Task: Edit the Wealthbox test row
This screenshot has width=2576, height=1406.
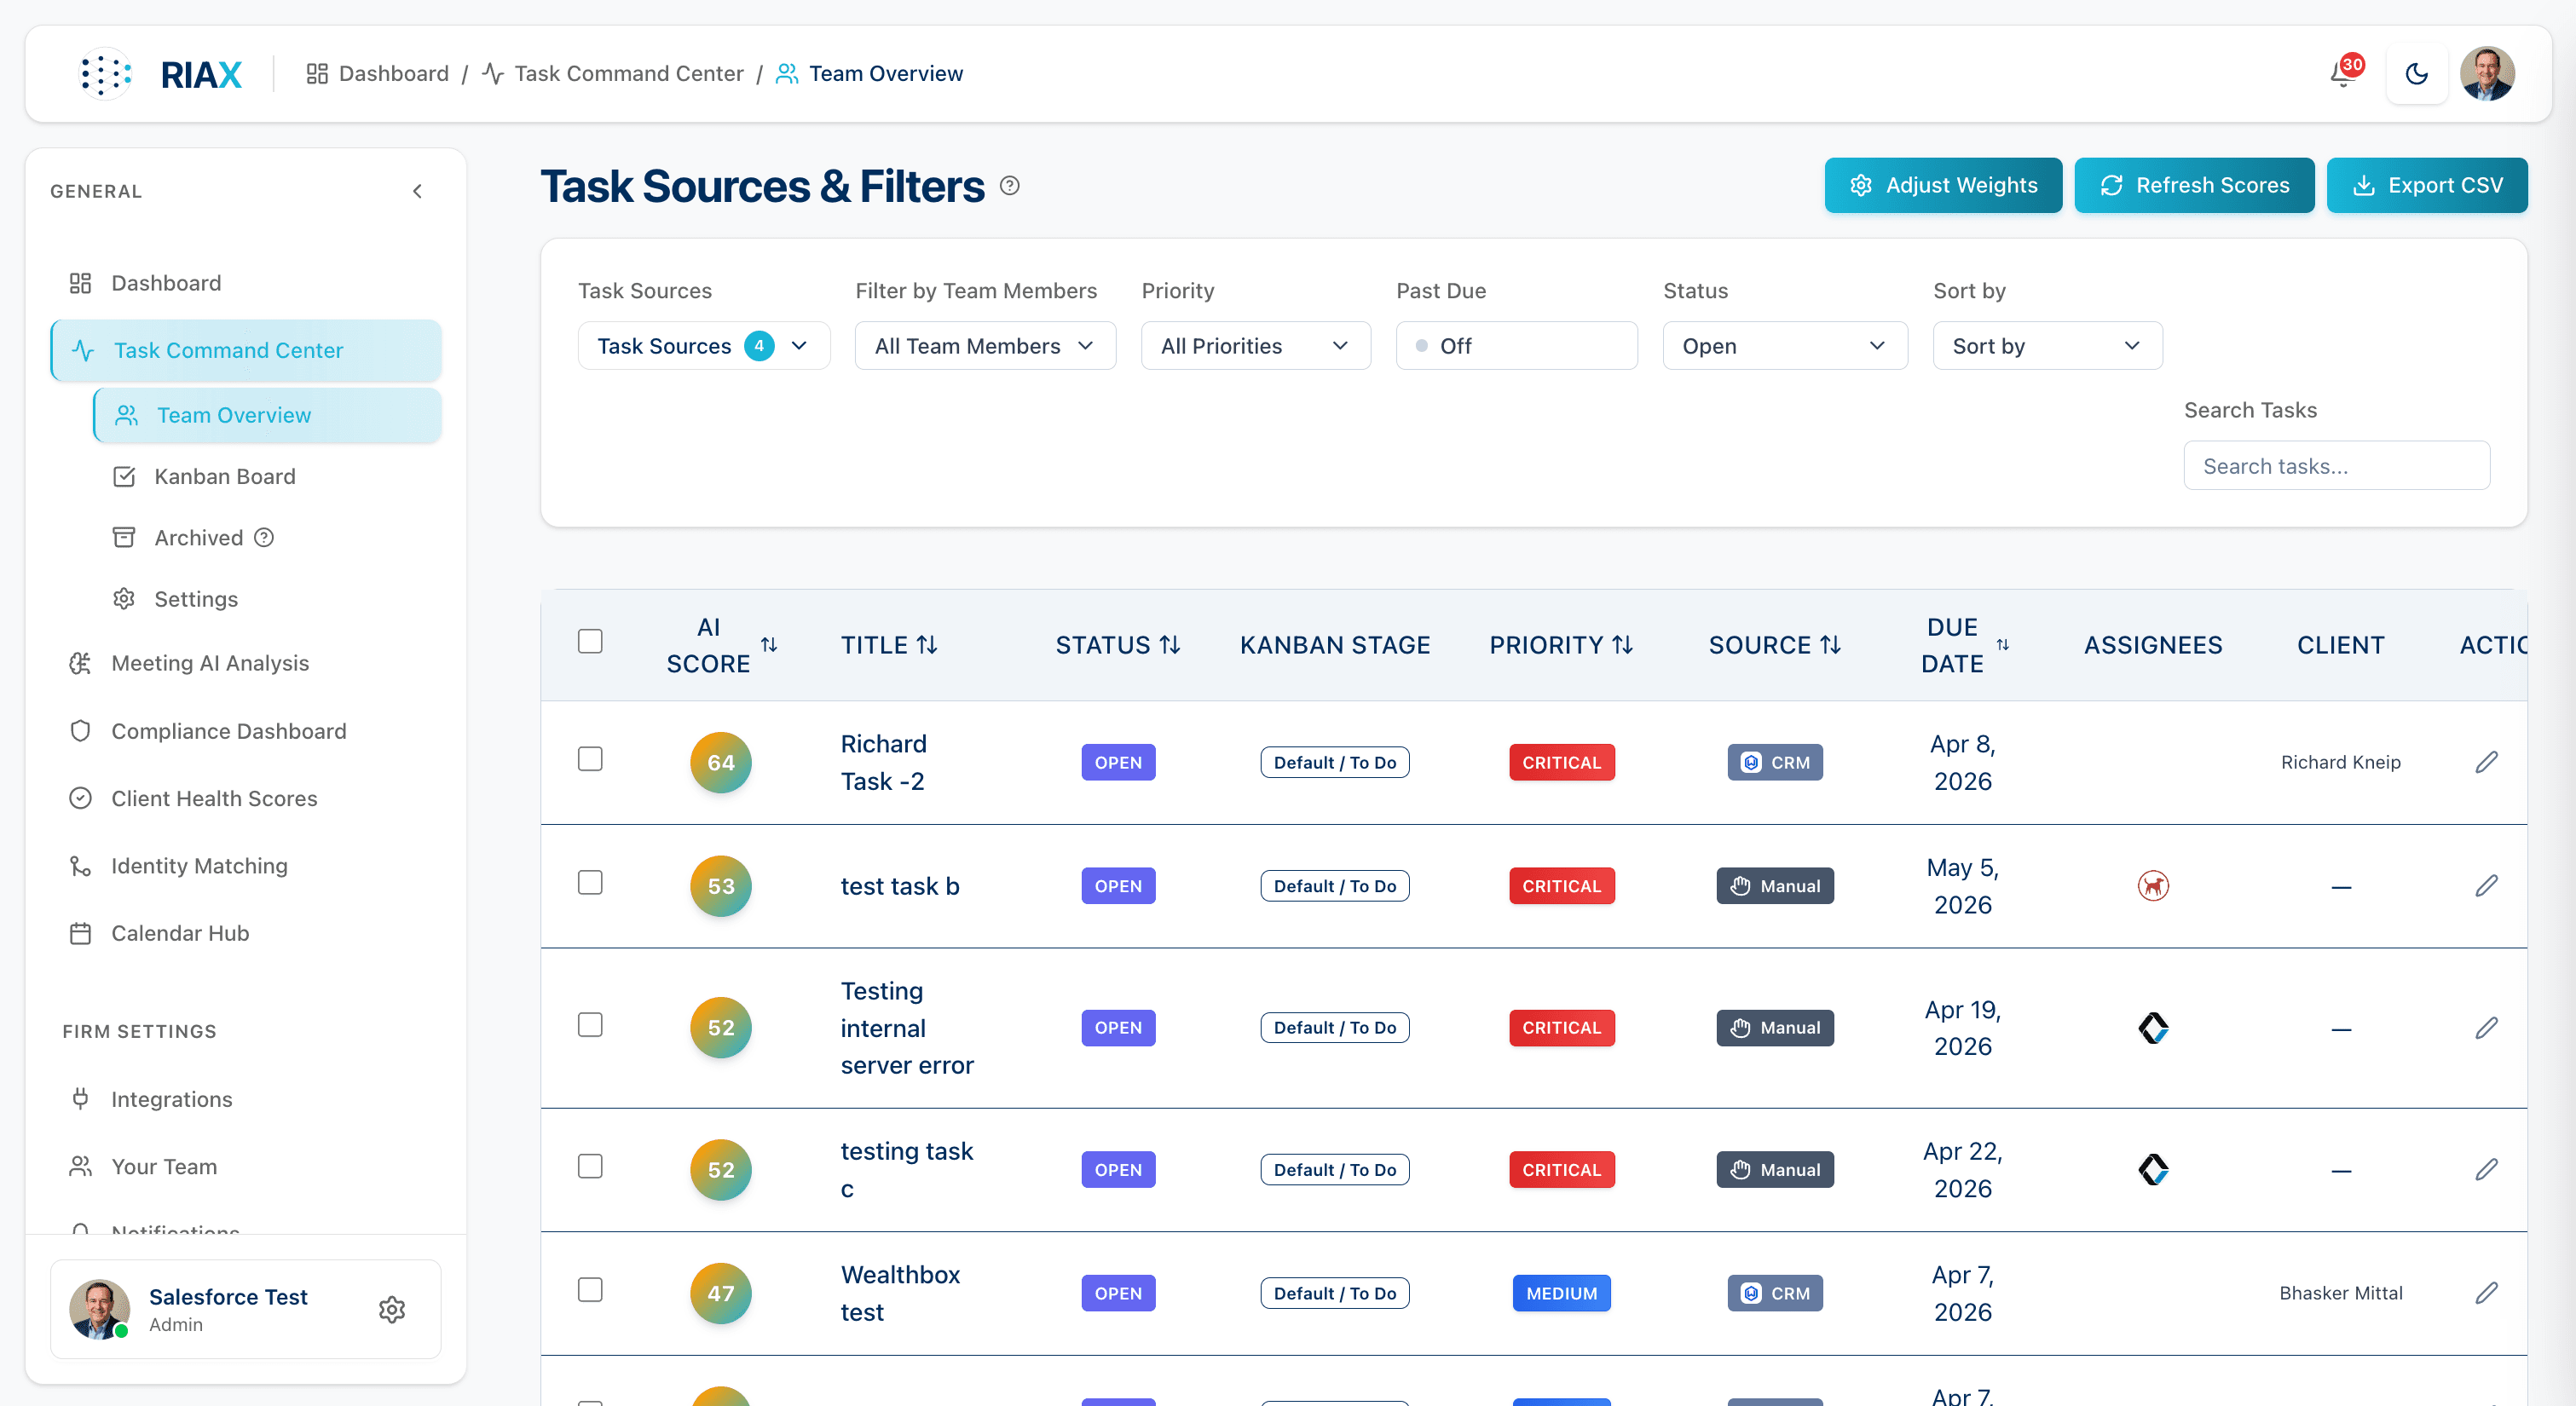Action: click(x=2487, y=1293)
